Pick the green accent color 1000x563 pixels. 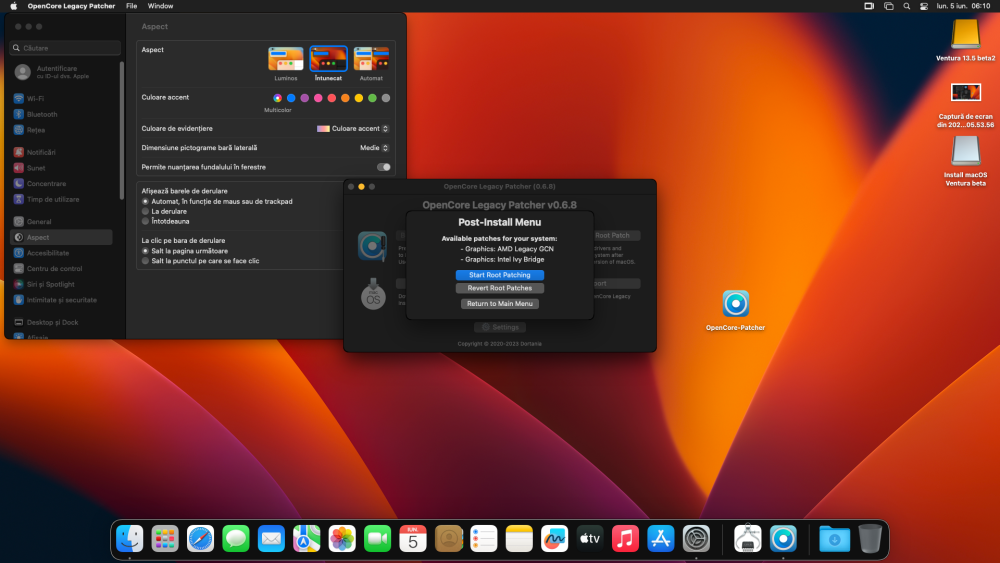(x=372, y=98)
